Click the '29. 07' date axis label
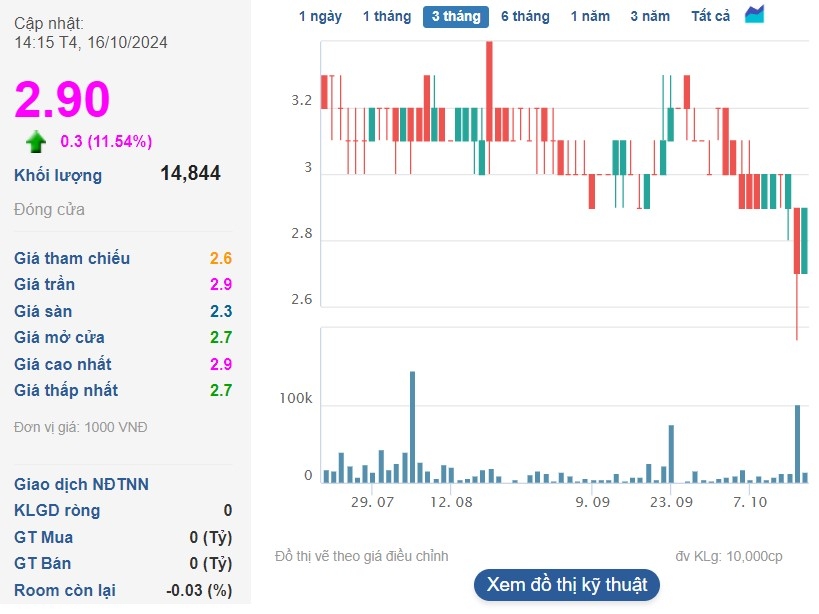Image resolution: width=819 pixels, height=614 pixels. click(372, 502)
